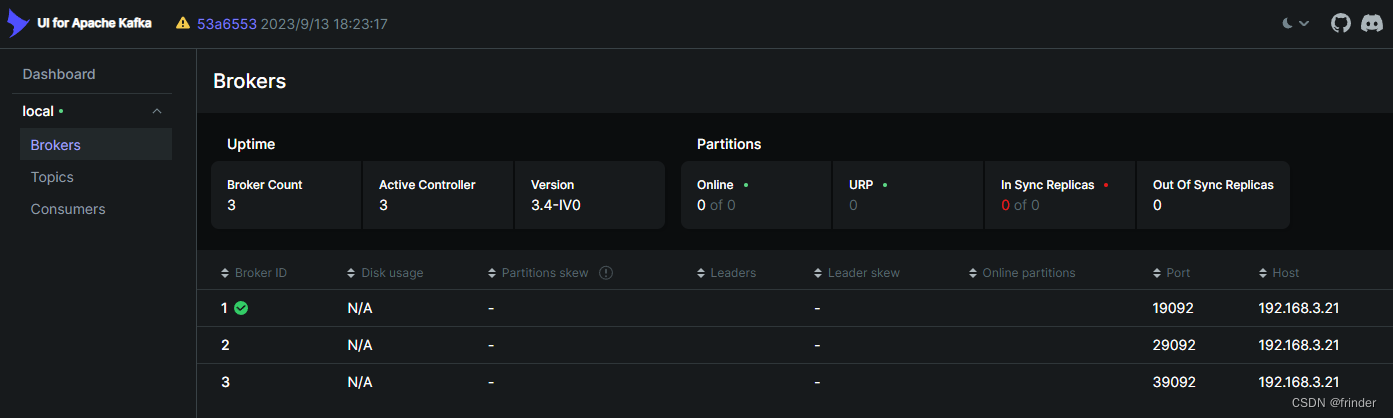The width and height of the screenshot is (1393, 418).
Task: Open broker 3 row with port 39092
Action: pos(795,382)
